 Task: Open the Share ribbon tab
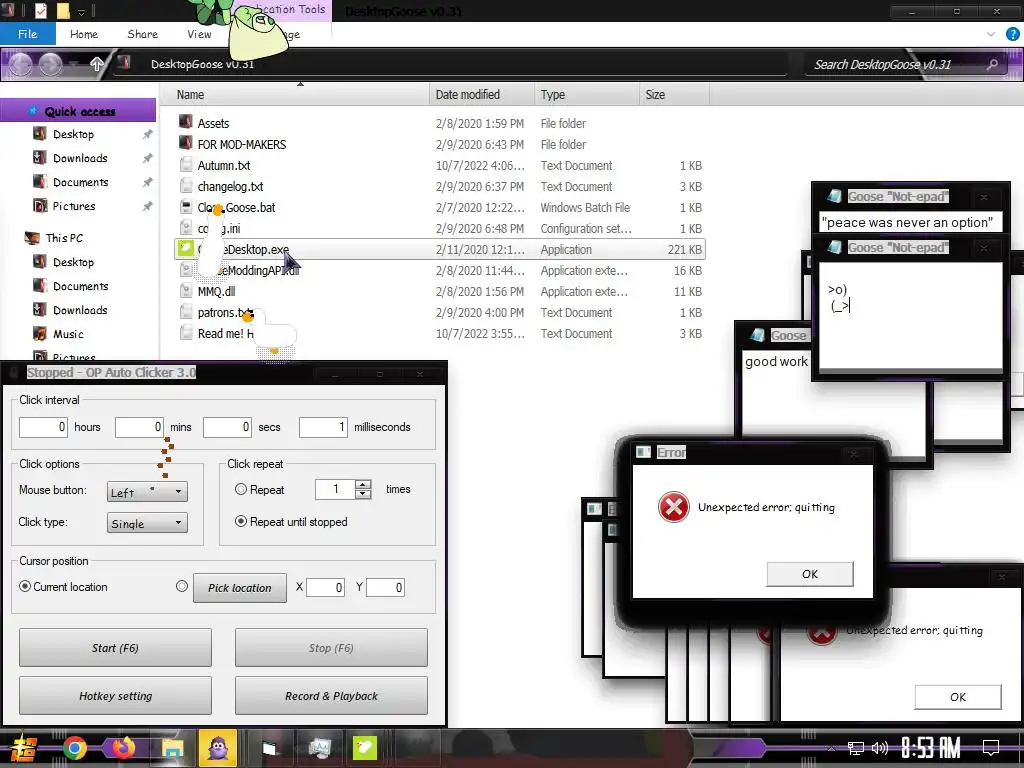pos(142,34)
